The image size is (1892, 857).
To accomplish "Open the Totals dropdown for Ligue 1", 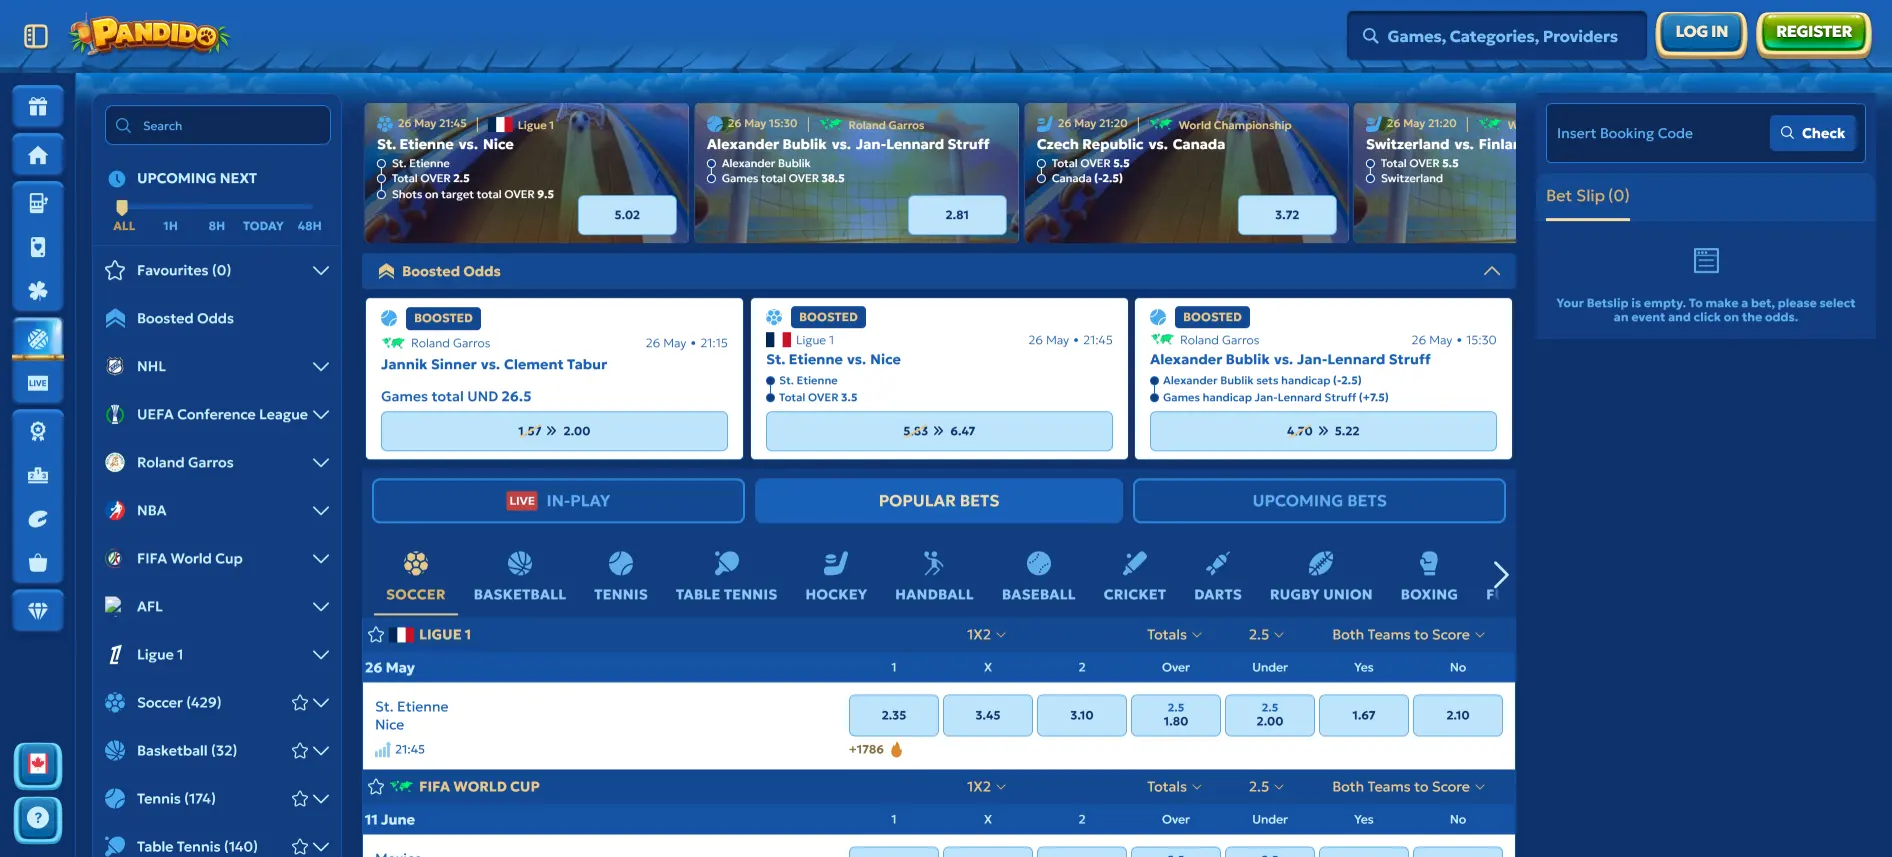I will tap(1174, 634).
